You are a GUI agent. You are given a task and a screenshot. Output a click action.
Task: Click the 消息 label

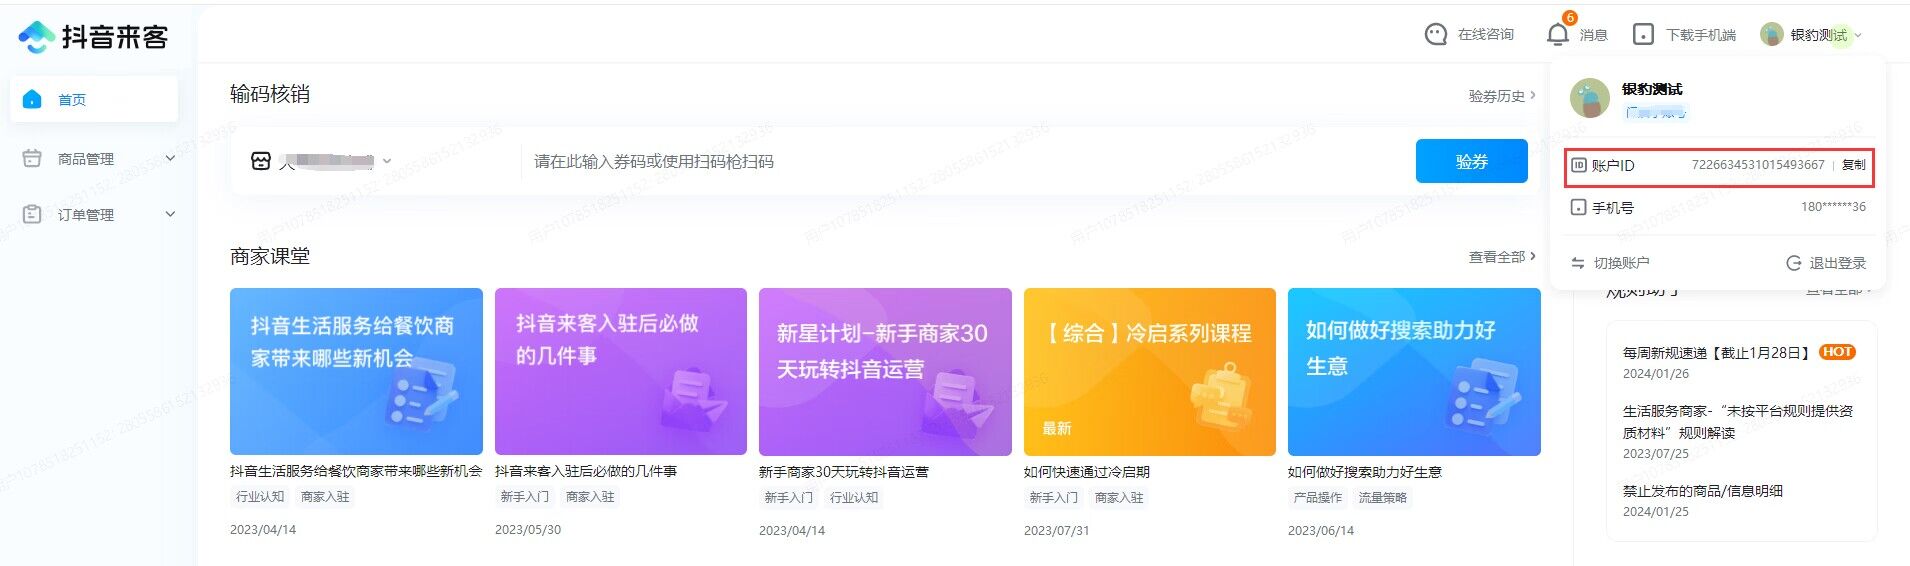point(1593,35)
